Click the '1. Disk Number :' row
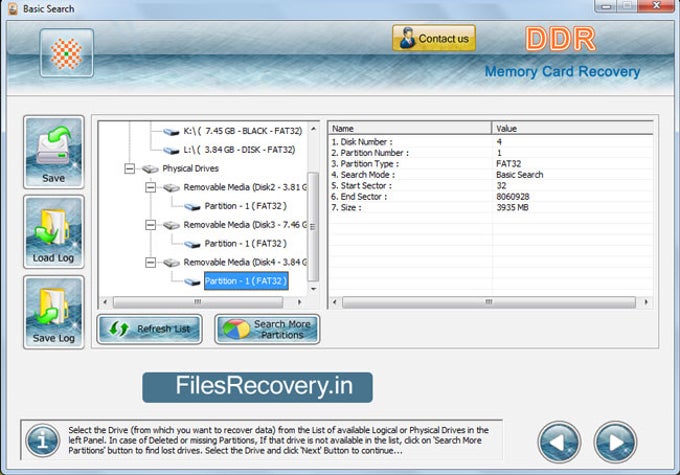The height and width of the screenshot is (475, 680). coord(490,142)
